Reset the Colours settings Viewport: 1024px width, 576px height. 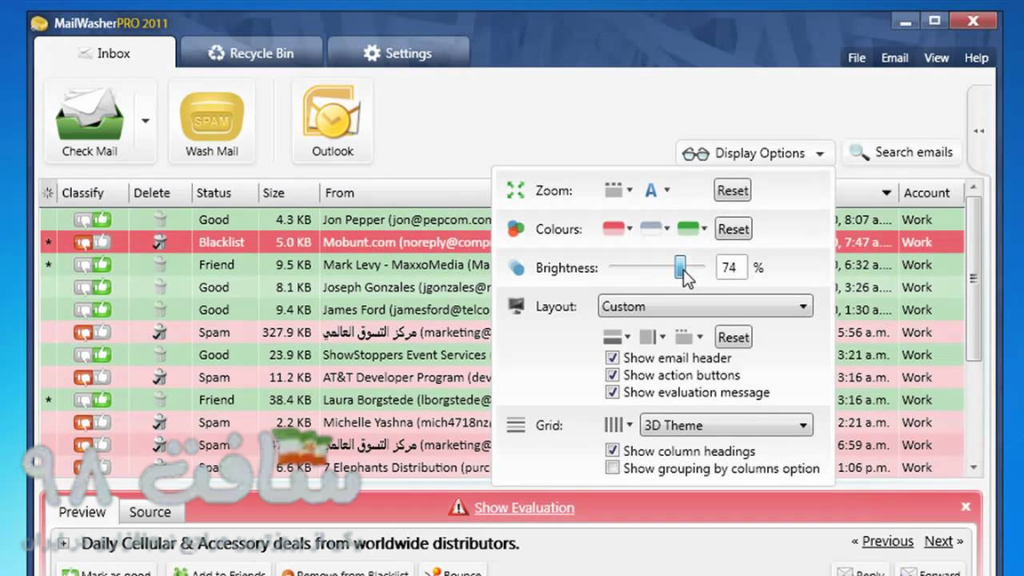733,229
